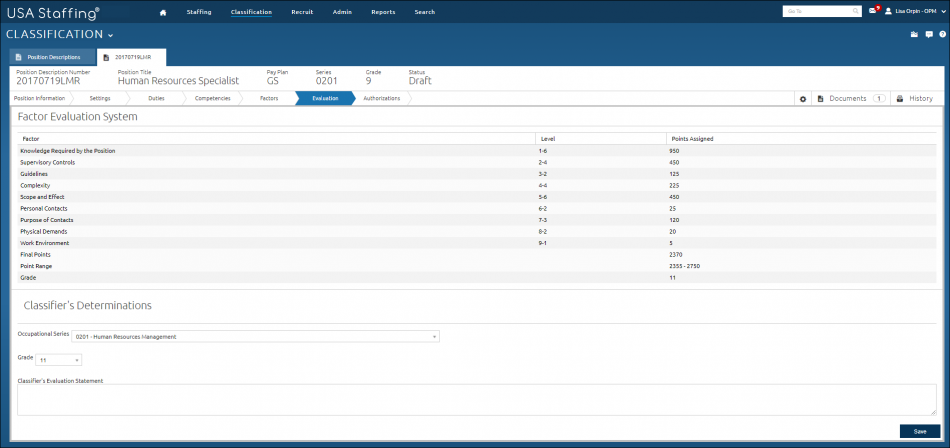This screenshot has width=950, height=448.
Task: Open the Staffing menu
Action: [x=199, y=12]
